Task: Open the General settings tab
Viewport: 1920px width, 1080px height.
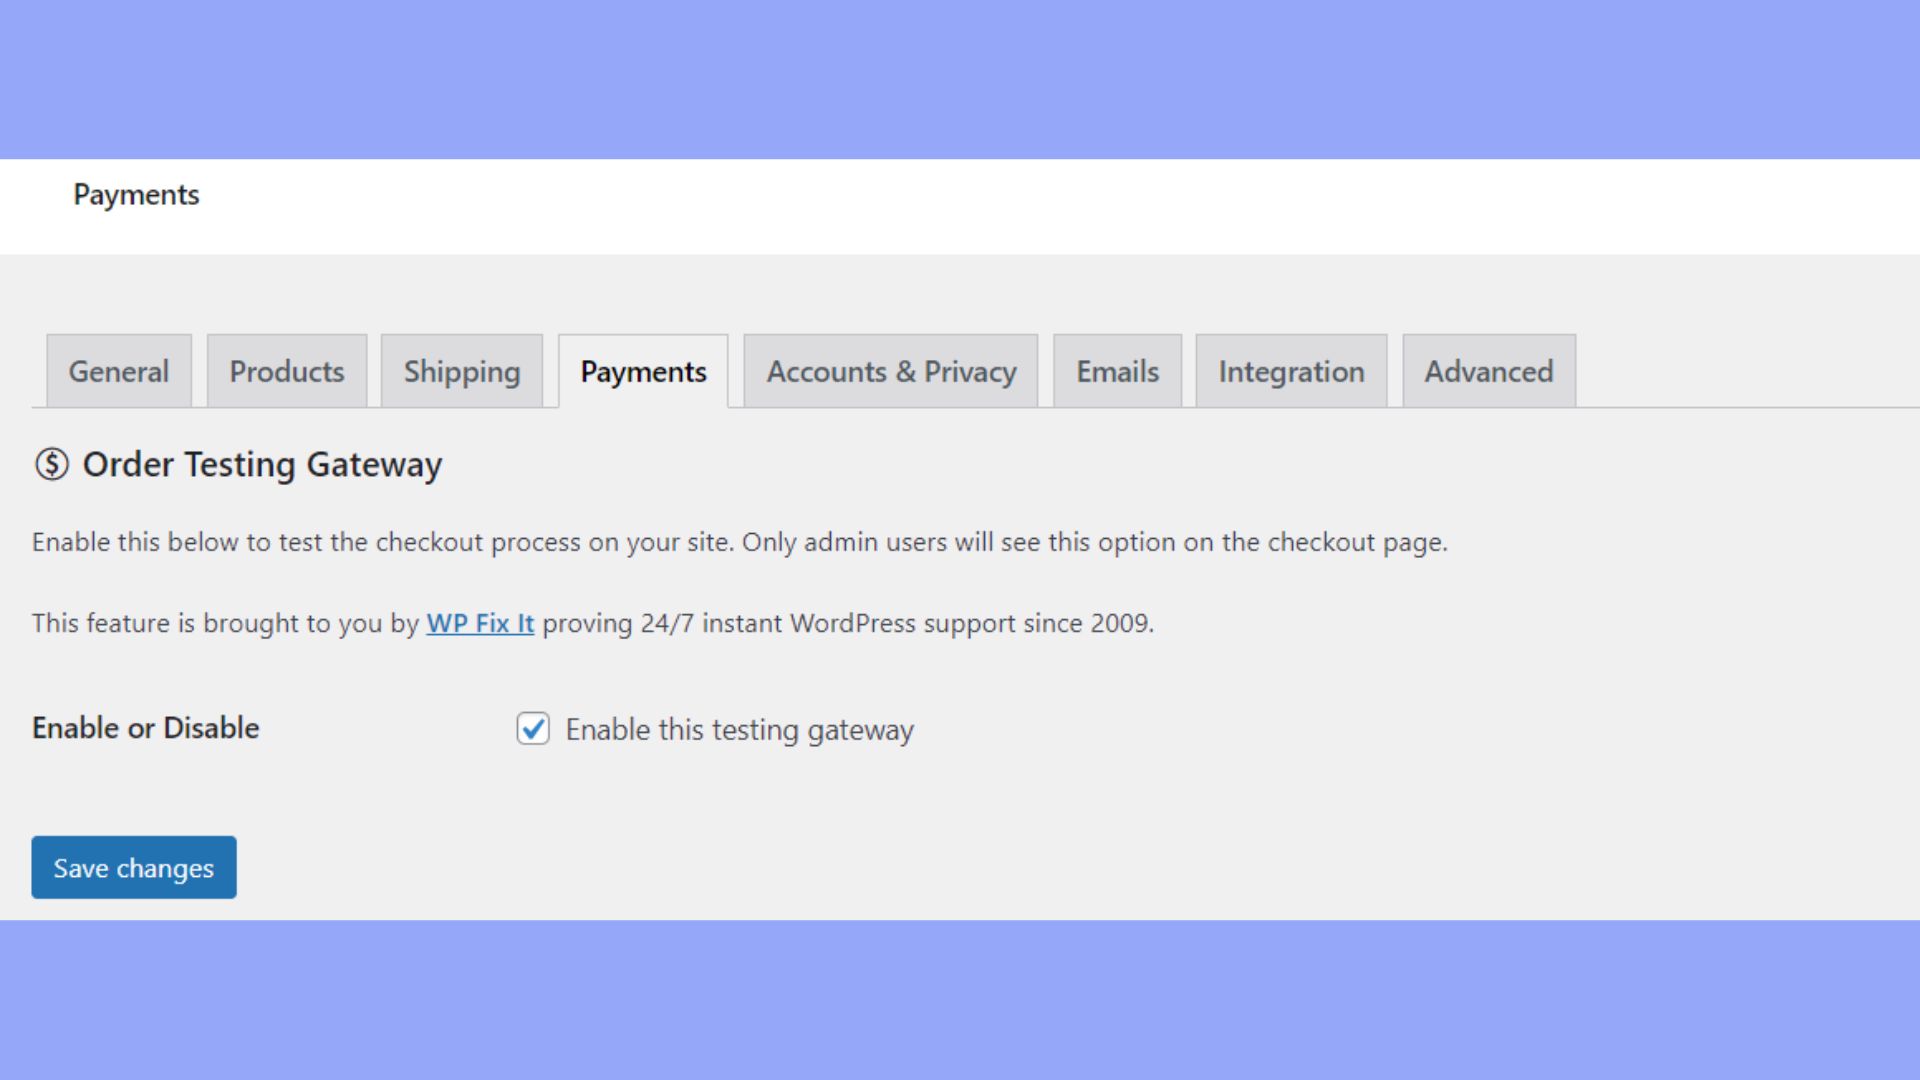Action: [x=118, y=372]
